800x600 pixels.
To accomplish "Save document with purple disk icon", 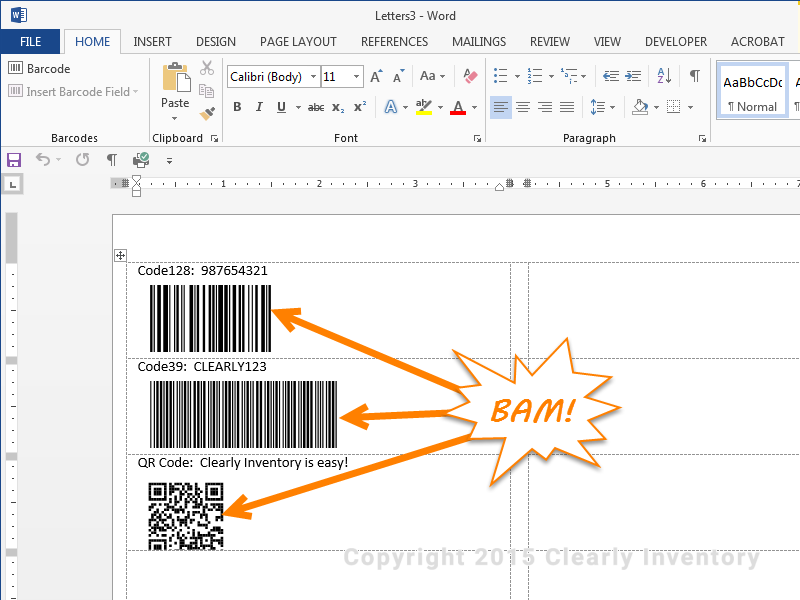I will (x=14, y=160).
